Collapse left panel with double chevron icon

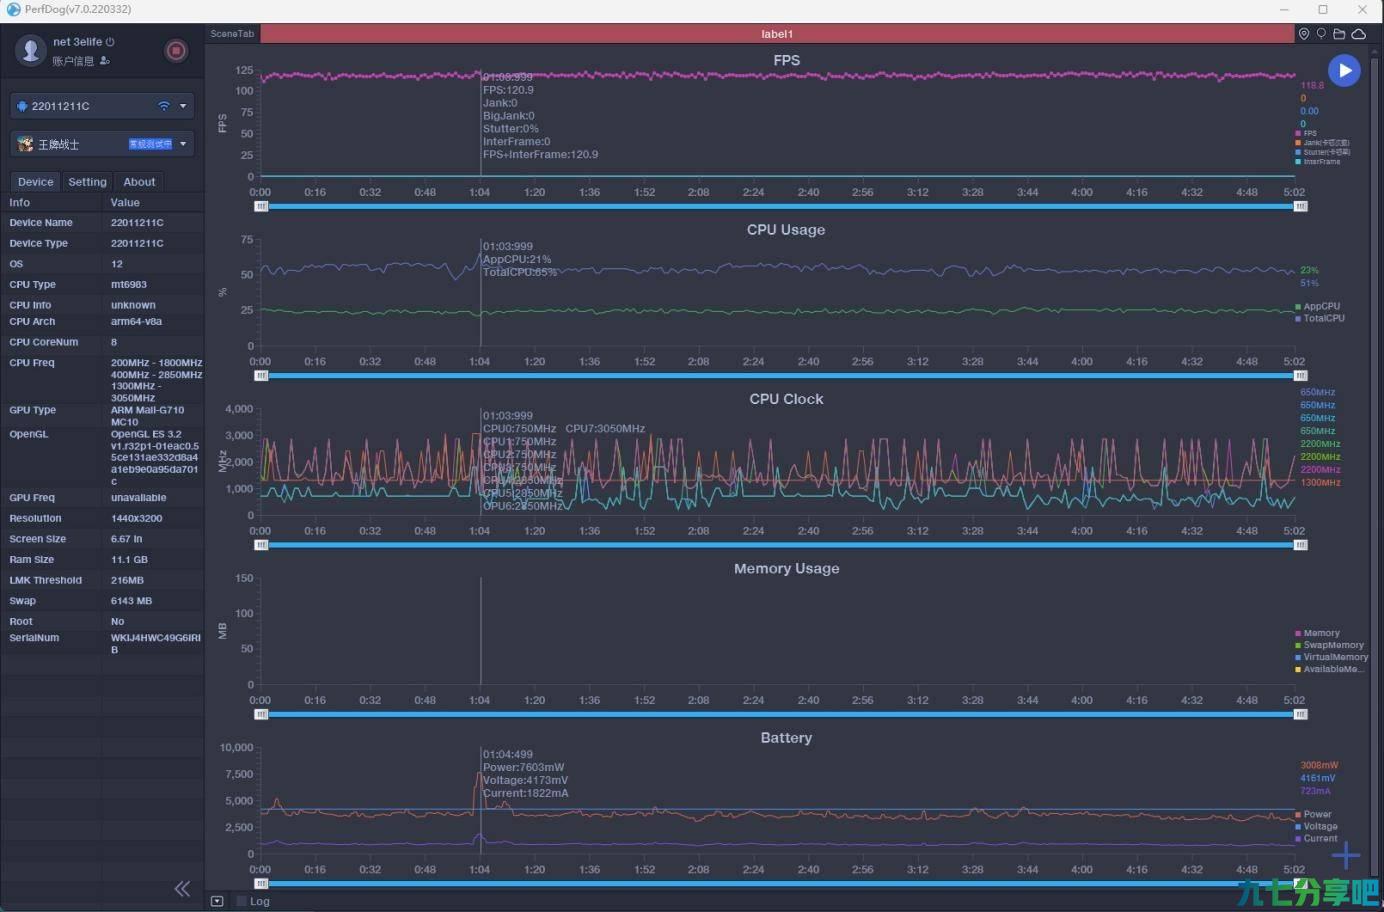pos(182,888)
